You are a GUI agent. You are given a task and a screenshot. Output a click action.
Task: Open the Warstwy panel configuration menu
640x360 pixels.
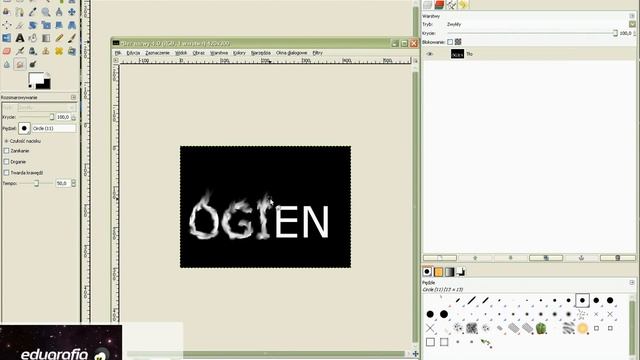(x=632, y=16)
